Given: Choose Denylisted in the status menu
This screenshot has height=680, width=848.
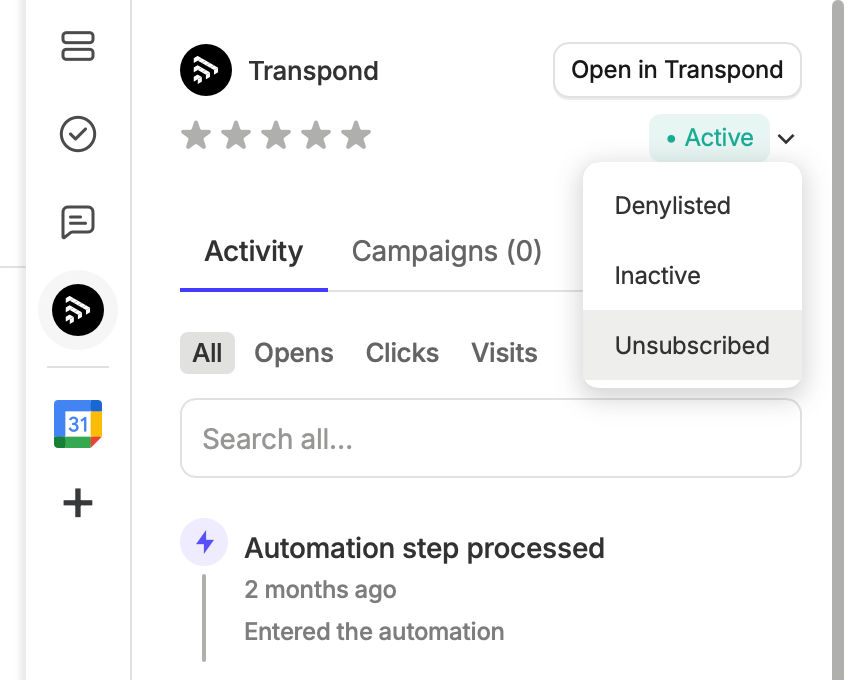Looking at the screenshot, I should pyautogui.click(x=672, y=205).
